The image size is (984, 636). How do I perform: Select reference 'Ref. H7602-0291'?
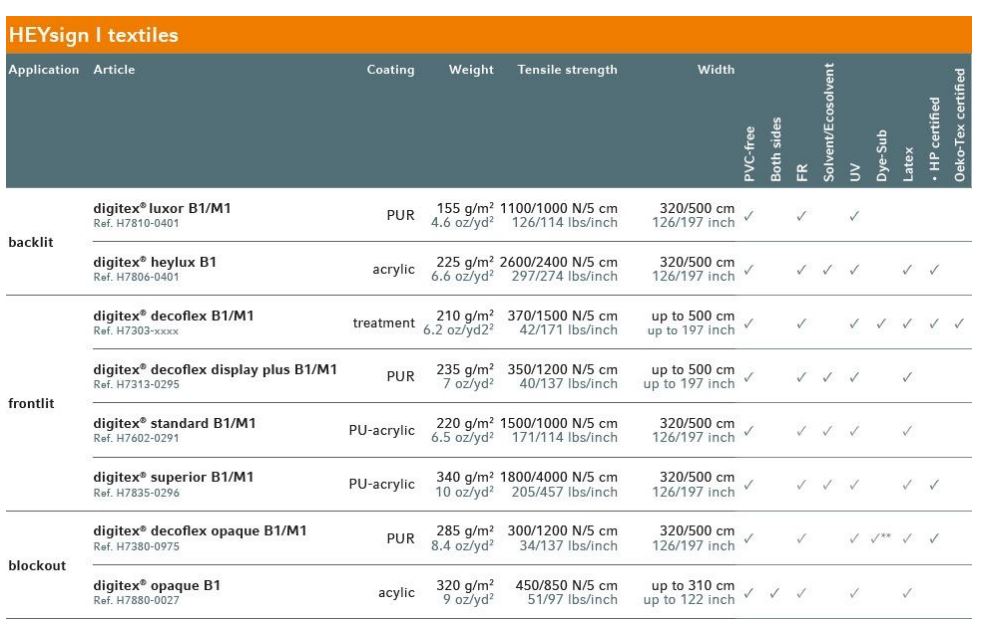pyautogui.click(x=136, y=438)
